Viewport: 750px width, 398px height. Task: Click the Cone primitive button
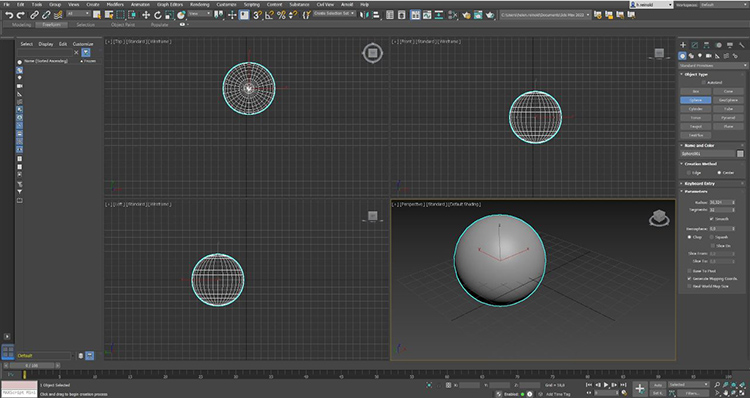728,91
